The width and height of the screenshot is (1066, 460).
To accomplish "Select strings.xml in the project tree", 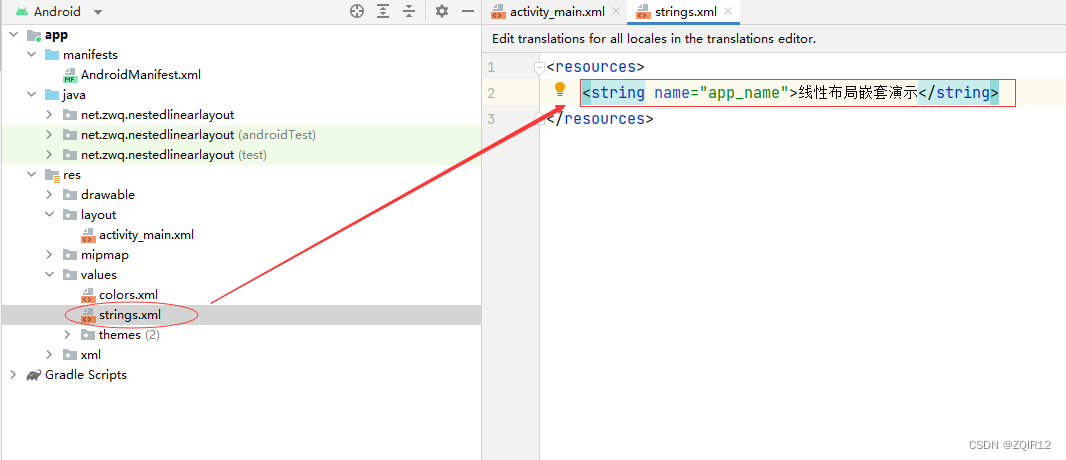I will (130, 315).
